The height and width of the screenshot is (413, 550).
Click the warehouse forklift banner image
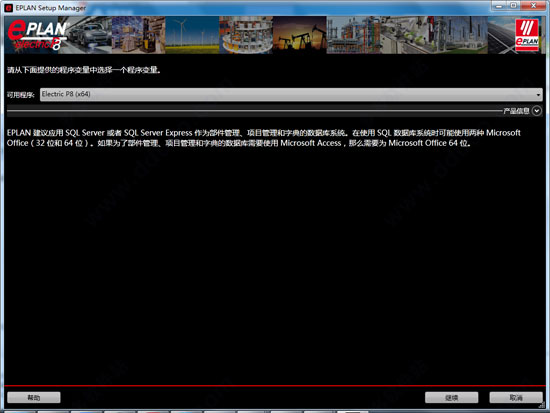click(139, 35)
